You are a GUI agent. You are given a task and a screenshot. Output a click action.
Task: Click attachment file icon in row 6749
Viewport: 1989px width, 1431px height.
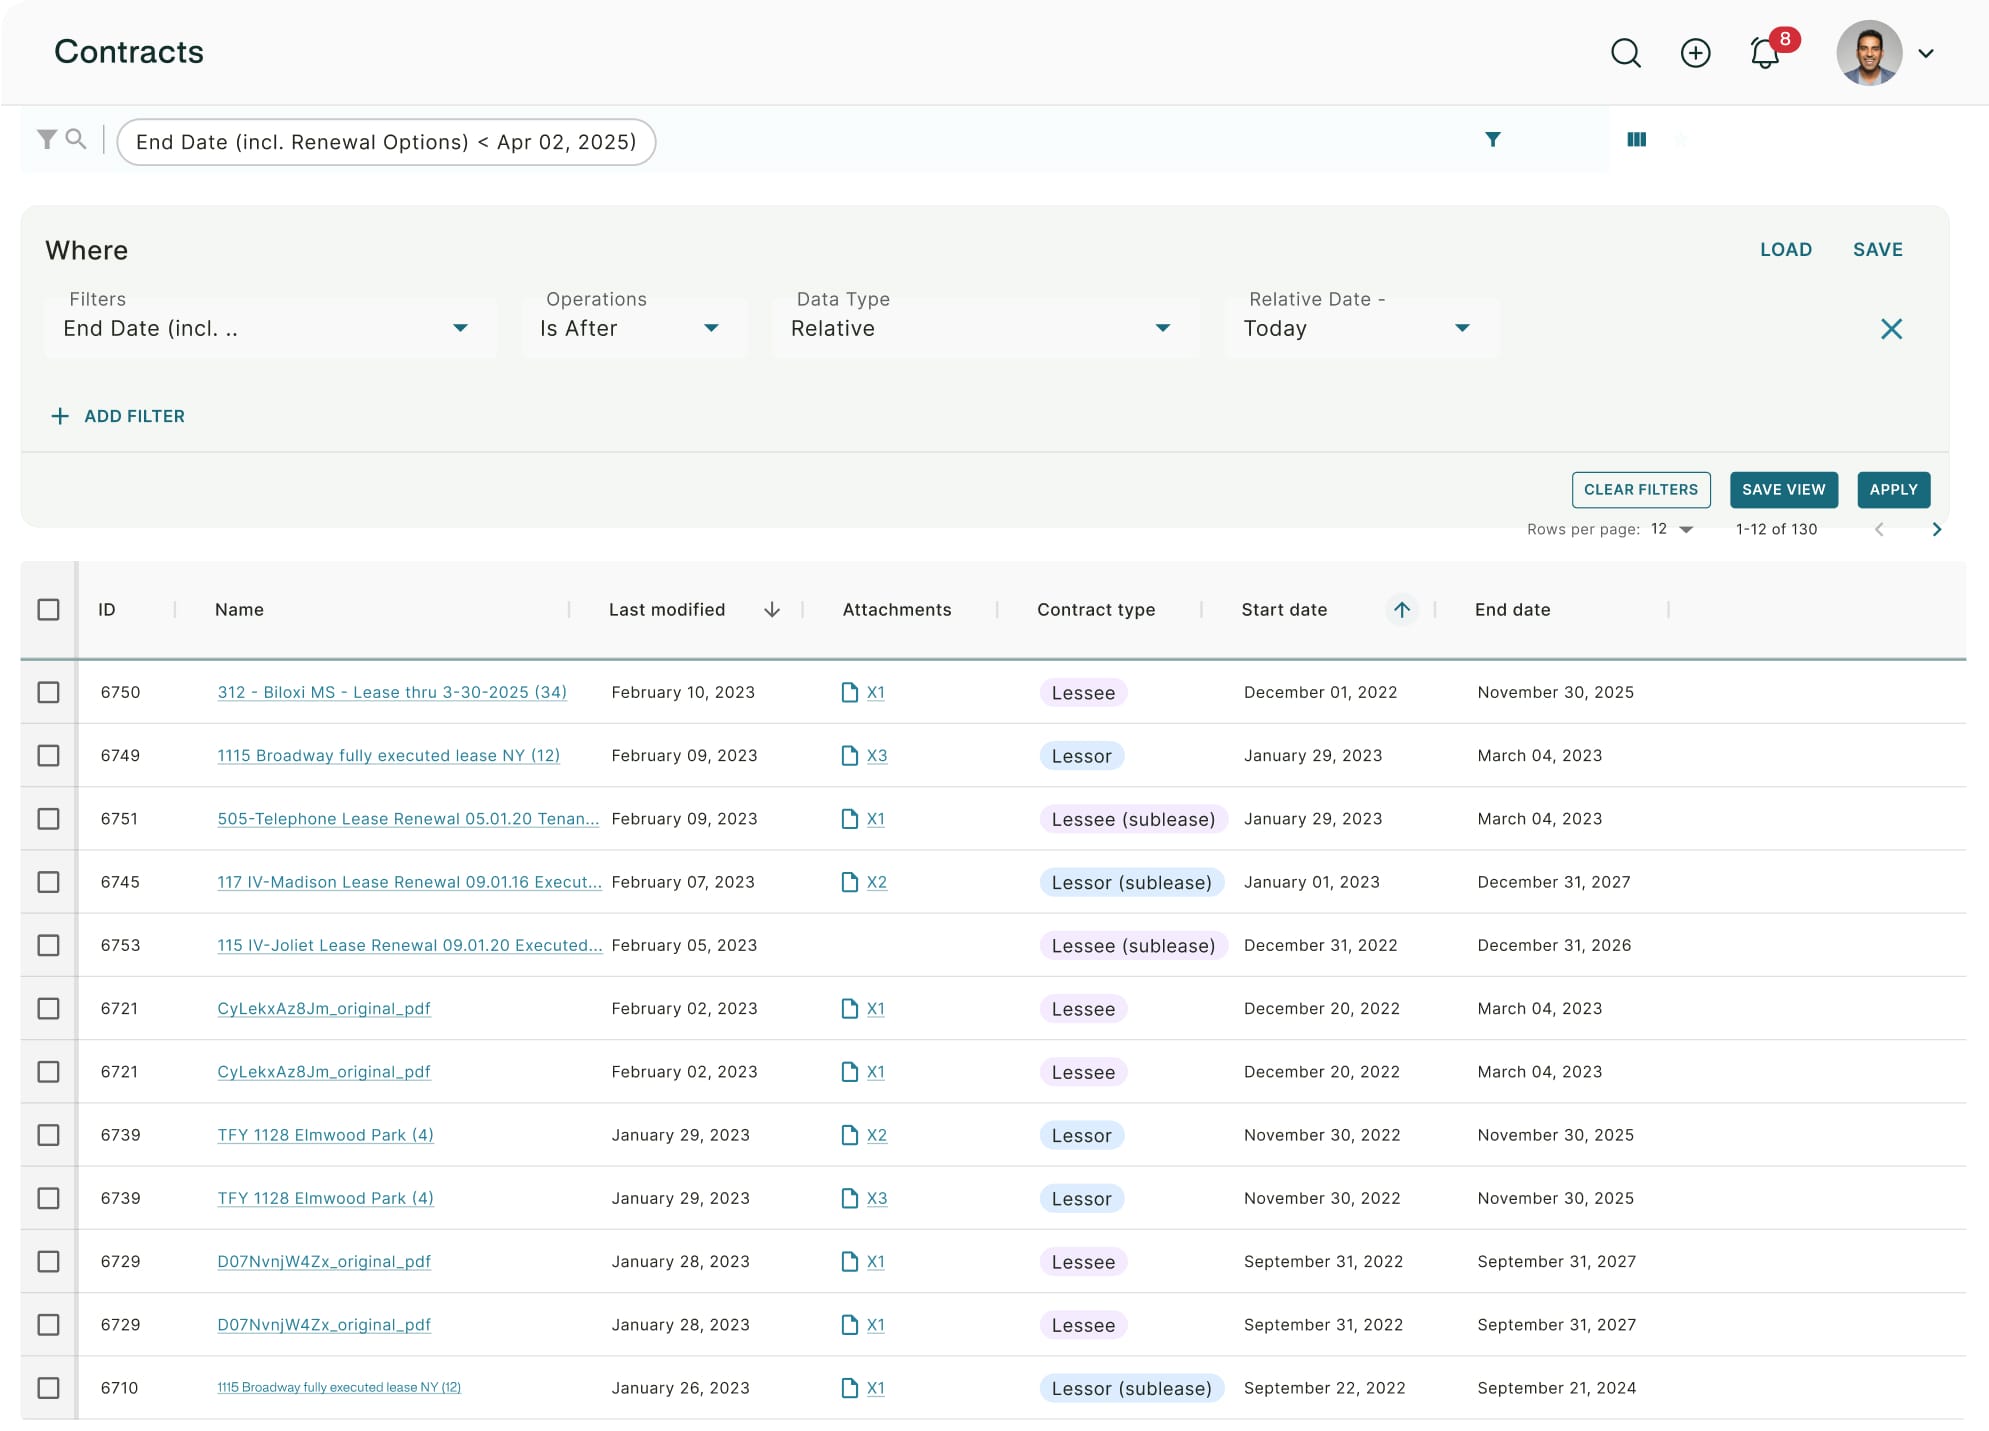(x=850, y=756)
